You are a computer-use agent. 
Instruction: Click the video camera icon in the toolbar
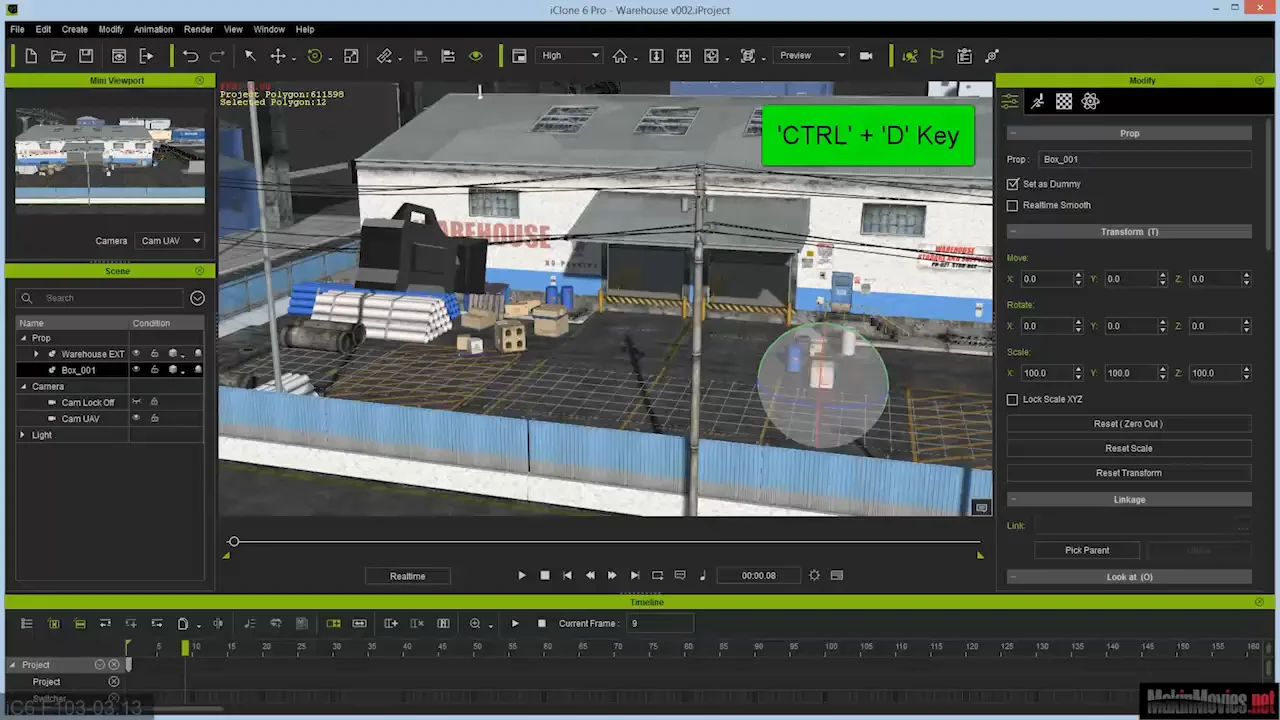pyautogui.click(x=866, y=56)
